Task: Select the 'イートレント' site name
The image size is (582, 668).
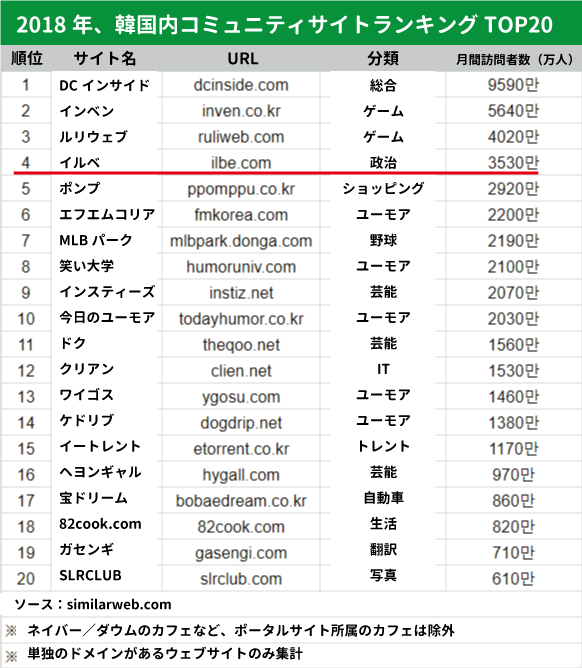Action: point(100,446)
